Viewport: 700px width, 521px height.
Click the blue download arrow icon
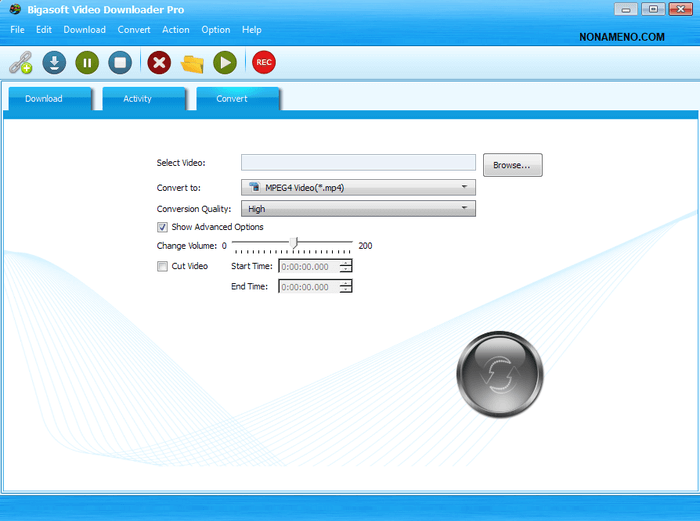click(x=54, y=63)
